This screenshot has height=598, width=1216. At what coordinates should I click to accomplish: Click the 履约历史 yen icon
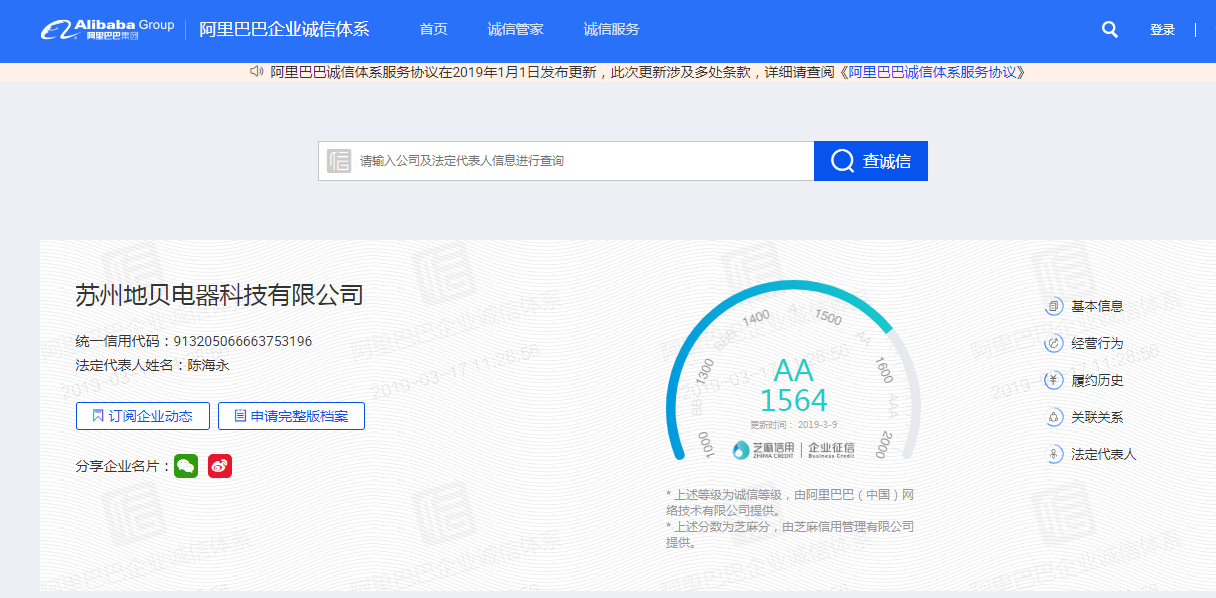click(x=1054, y=380)
